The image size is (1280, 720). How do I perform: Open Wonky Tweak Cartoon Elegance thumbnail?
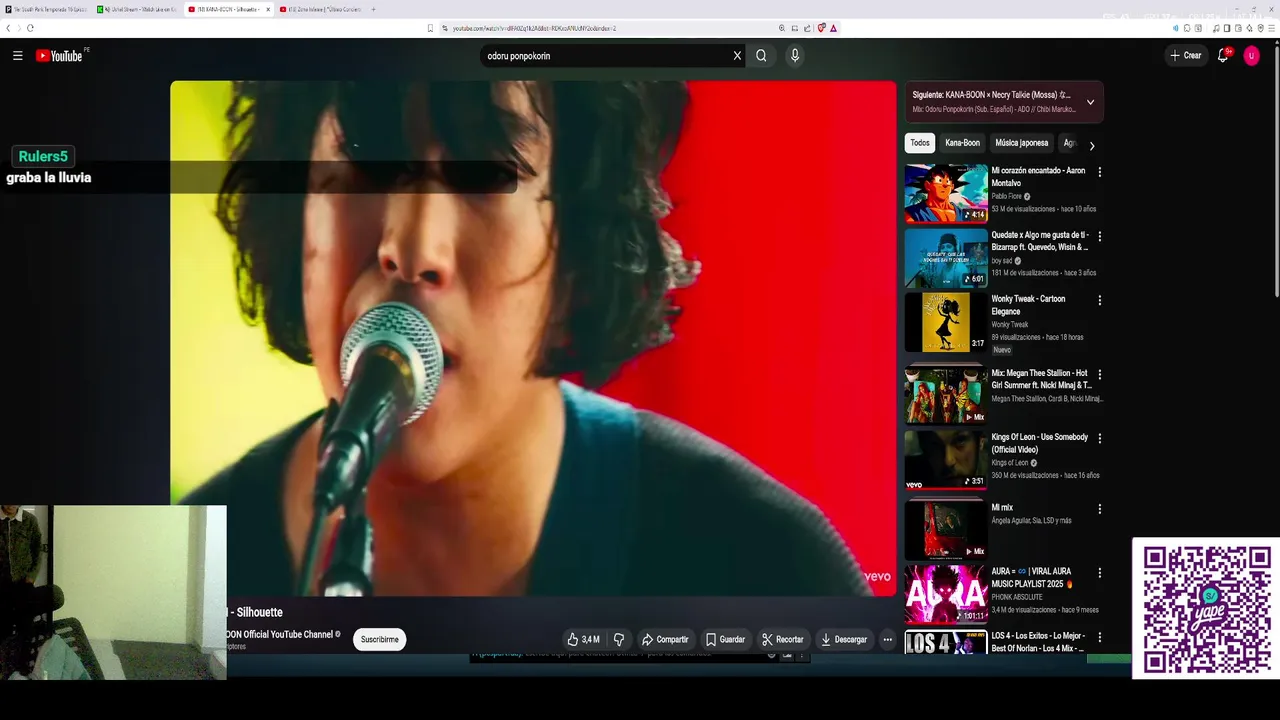click(x=946, y=322)
